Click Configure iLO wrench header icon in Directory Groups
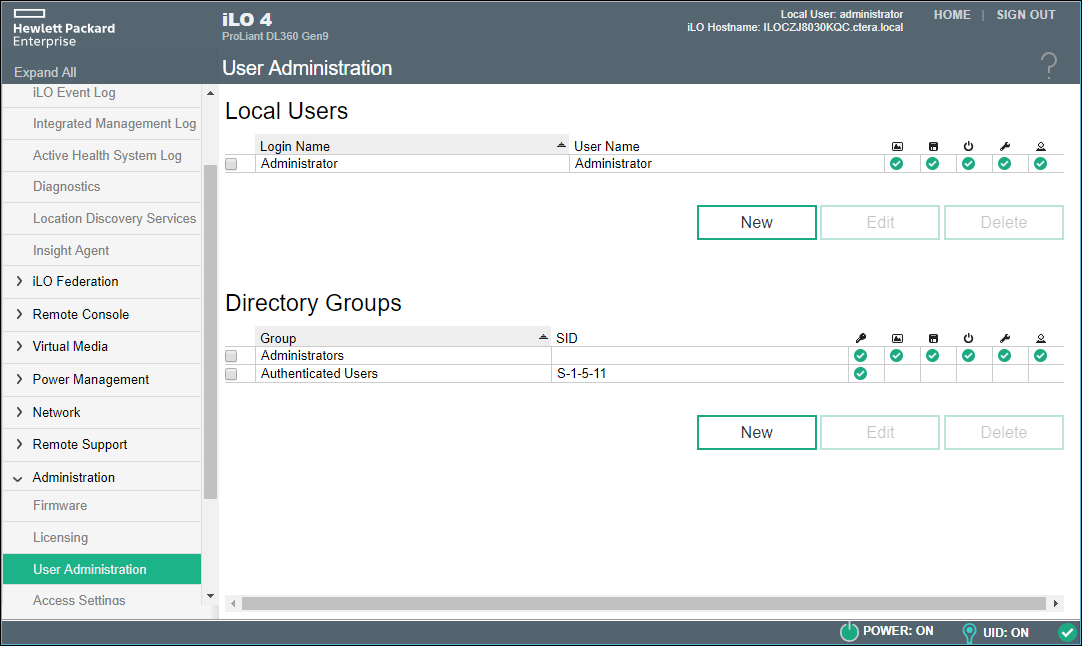Image resolution: width=1082 pixels, height=646 pixels. click(1005, 338)
